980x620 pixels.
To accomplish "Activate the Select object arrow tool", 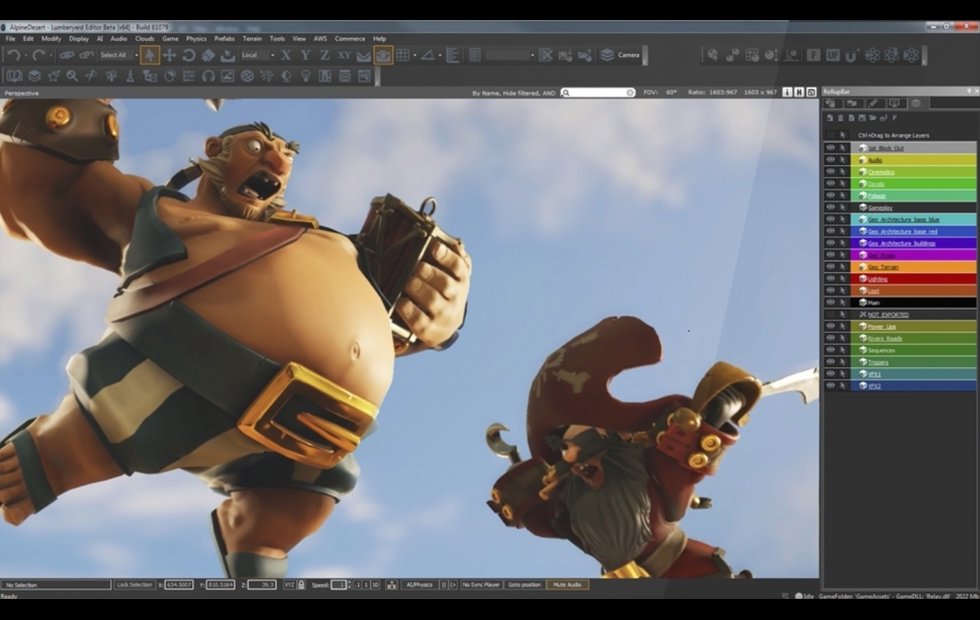I will (x=150, y=55).
